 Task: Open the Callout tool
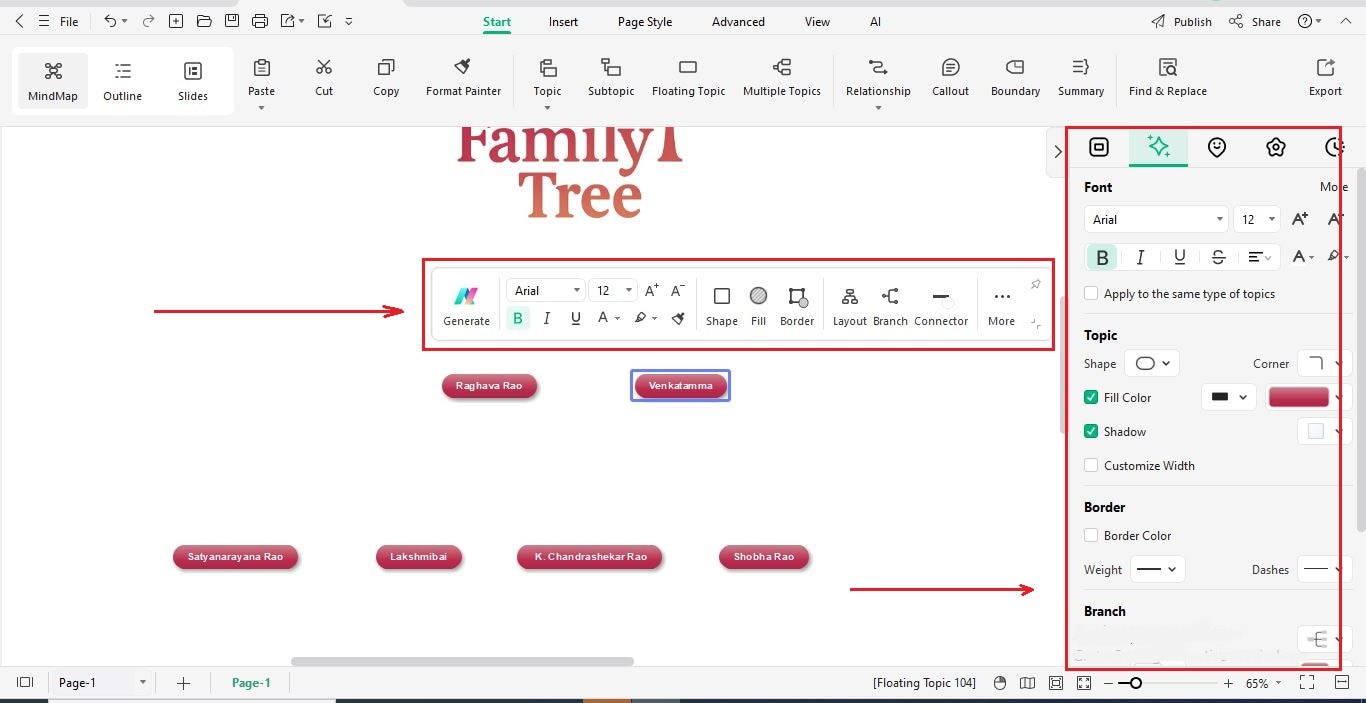point(949,80)
